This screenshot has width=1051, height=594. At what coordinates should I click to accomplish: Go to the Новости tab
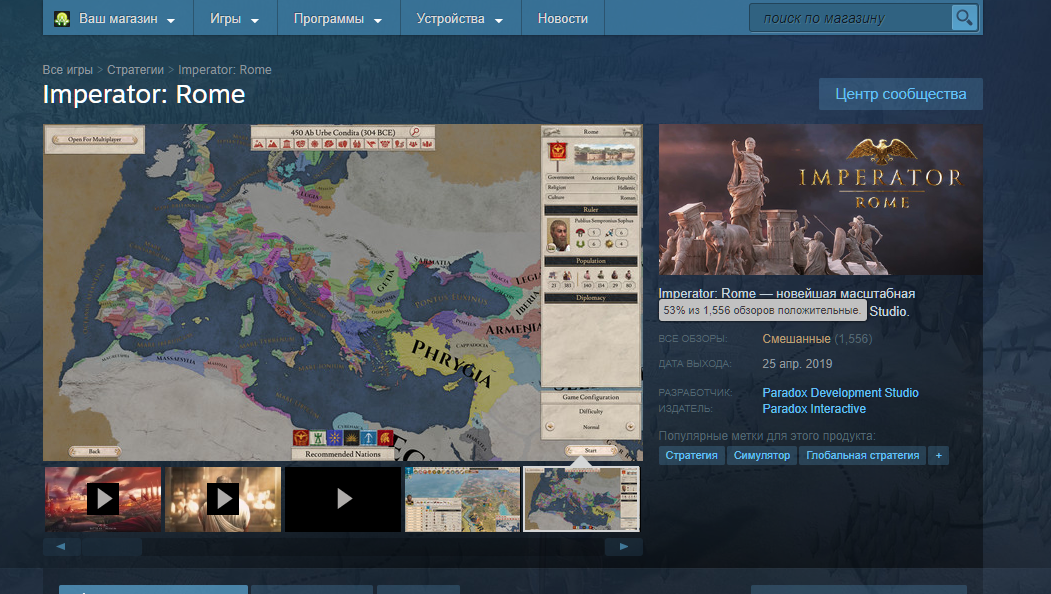[562, 18]
